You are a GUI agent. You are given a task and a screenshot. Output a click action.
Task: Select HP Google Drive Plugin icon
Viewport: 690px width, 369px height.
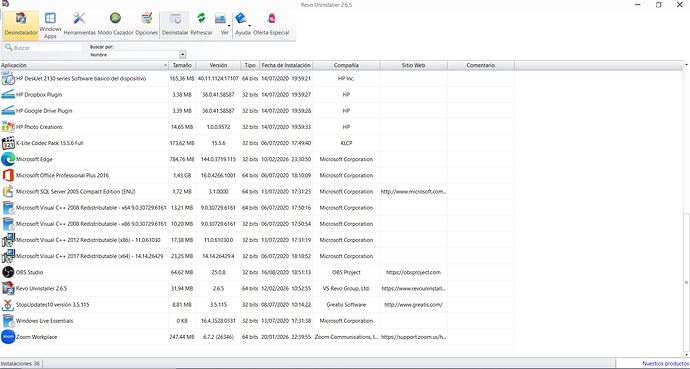tap(8, 111)
